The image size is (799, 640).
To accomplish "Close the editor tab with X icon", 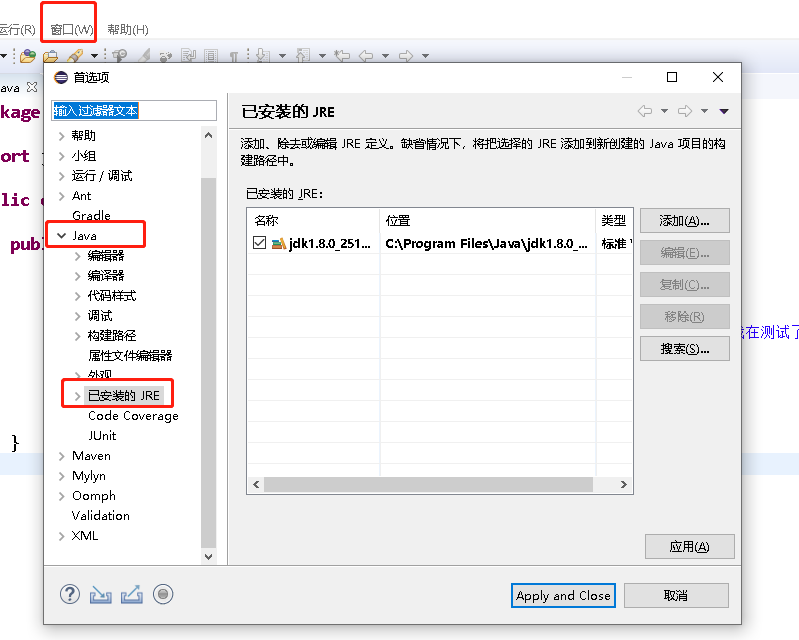I will 32,87.
